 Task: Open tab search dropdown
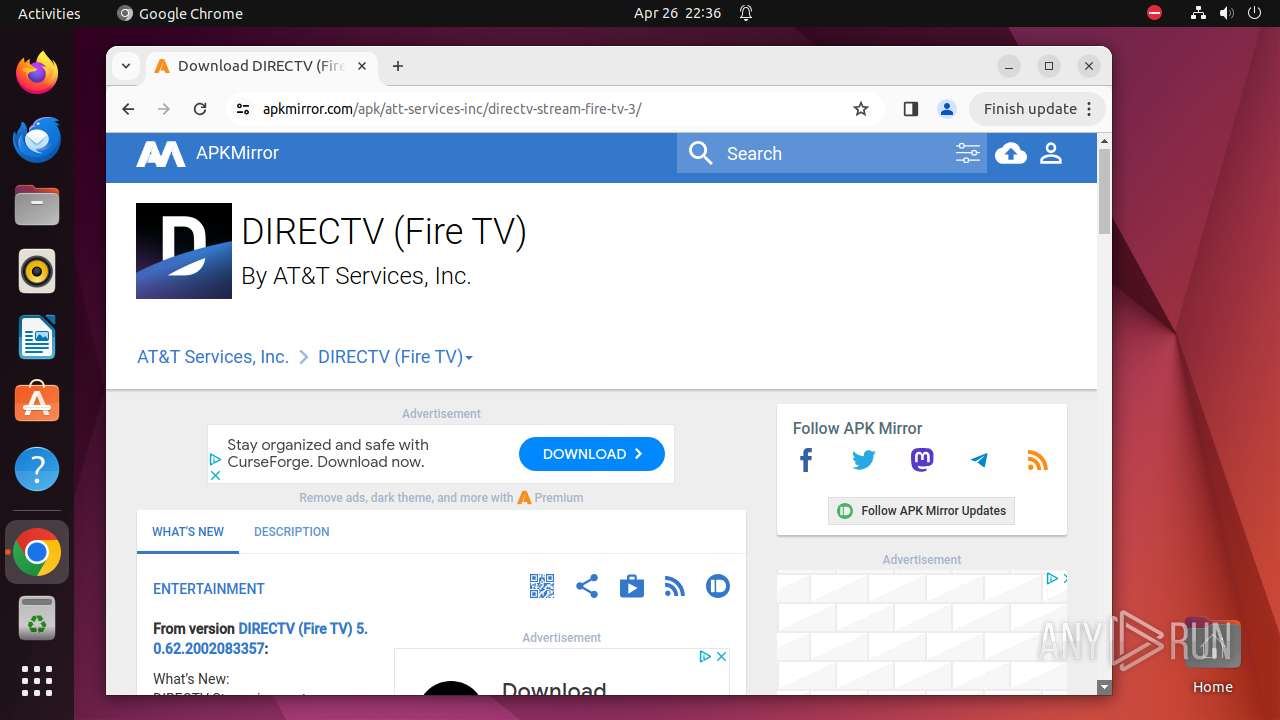pyautogui.click(x=126, y=66)
